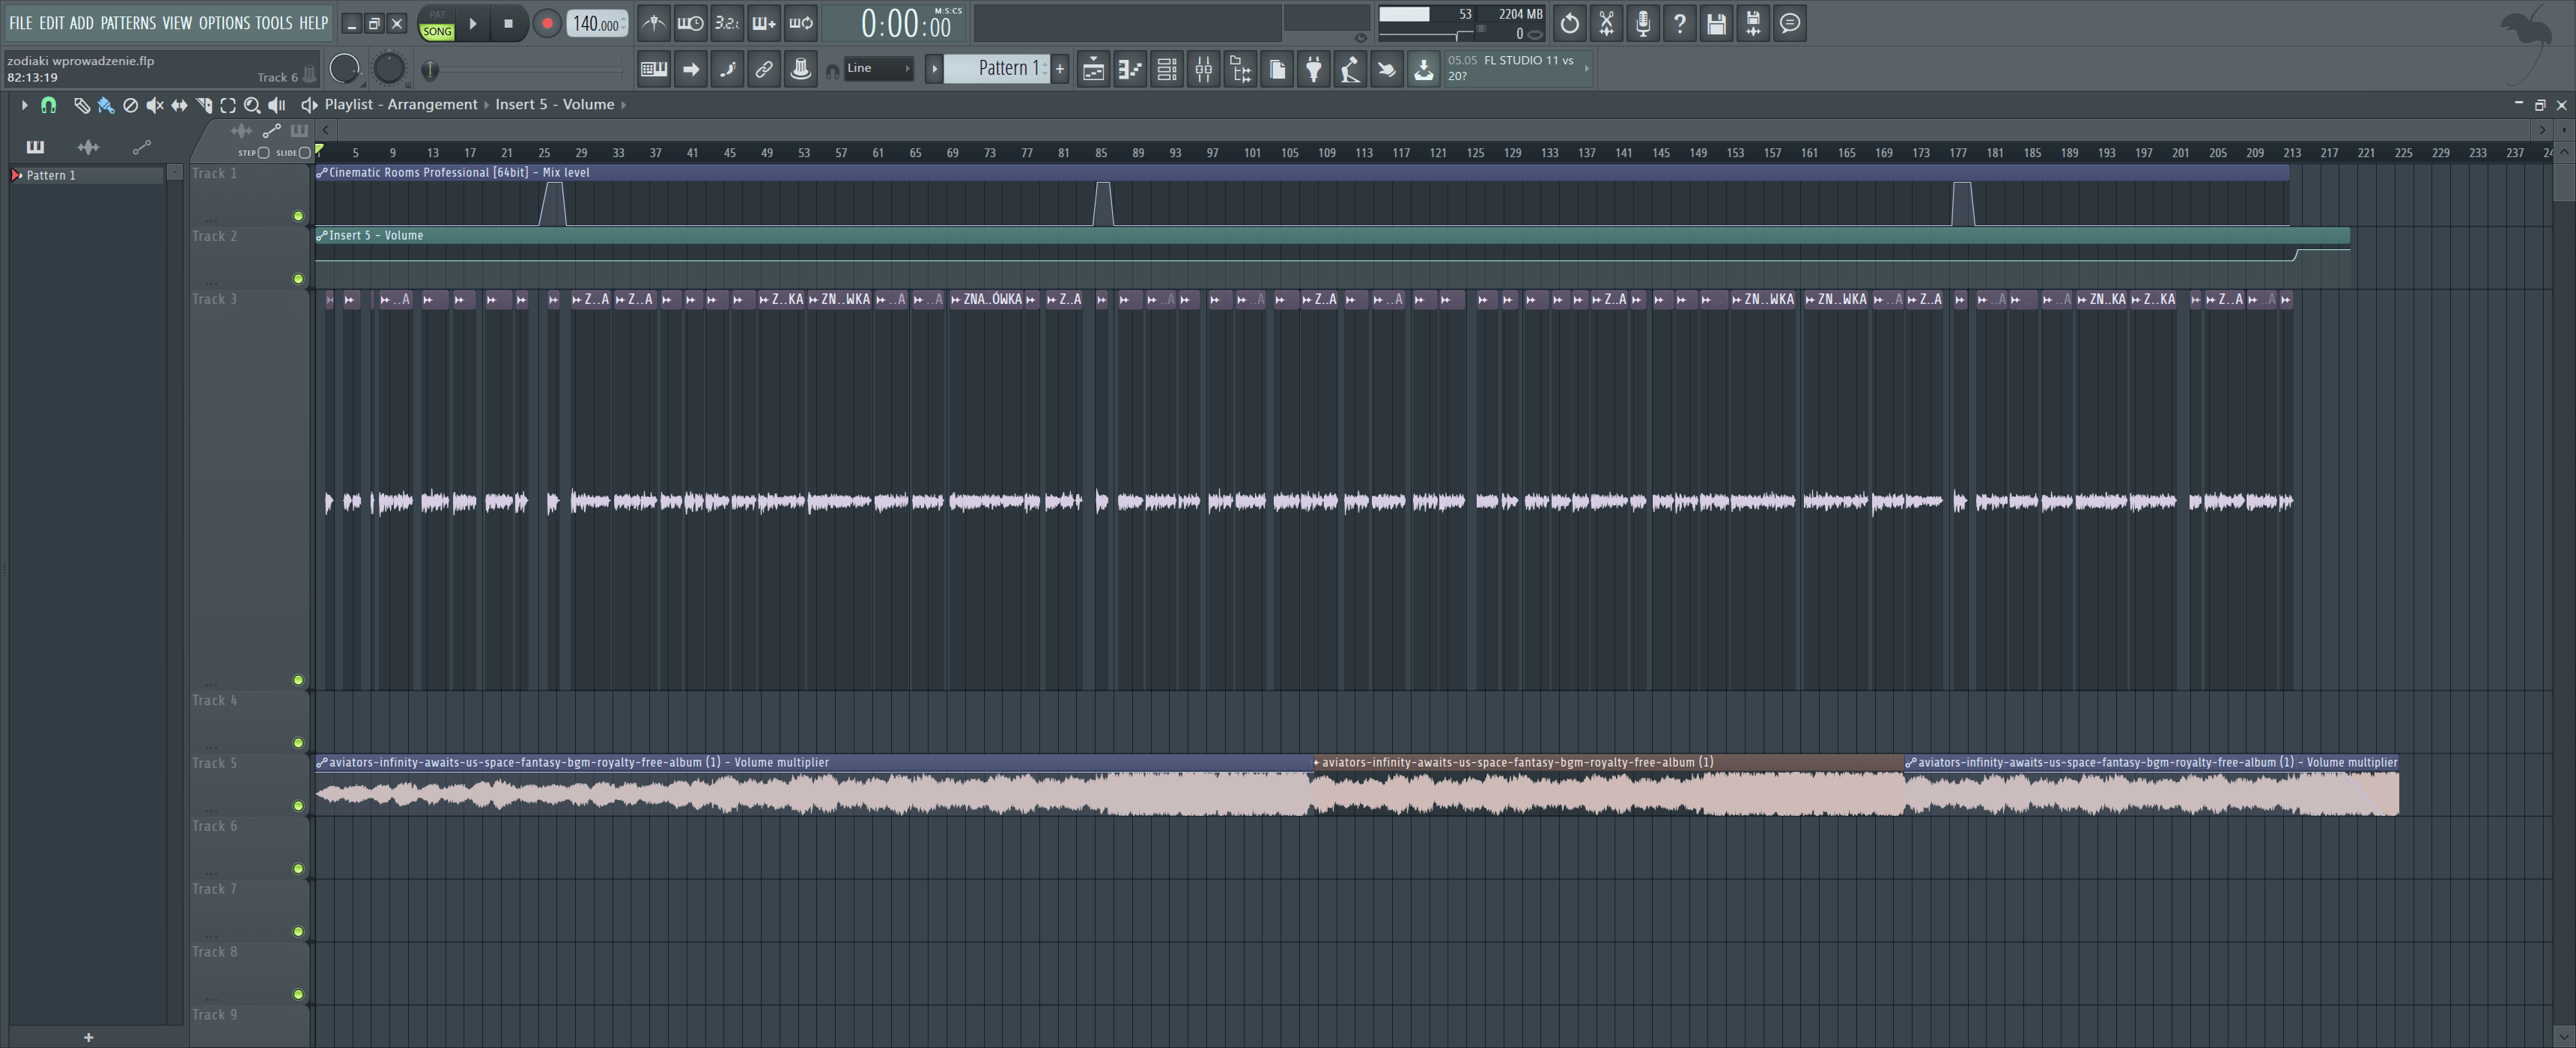
Task: Click the one-click audio recording microphone
Action: [1643, 23]
